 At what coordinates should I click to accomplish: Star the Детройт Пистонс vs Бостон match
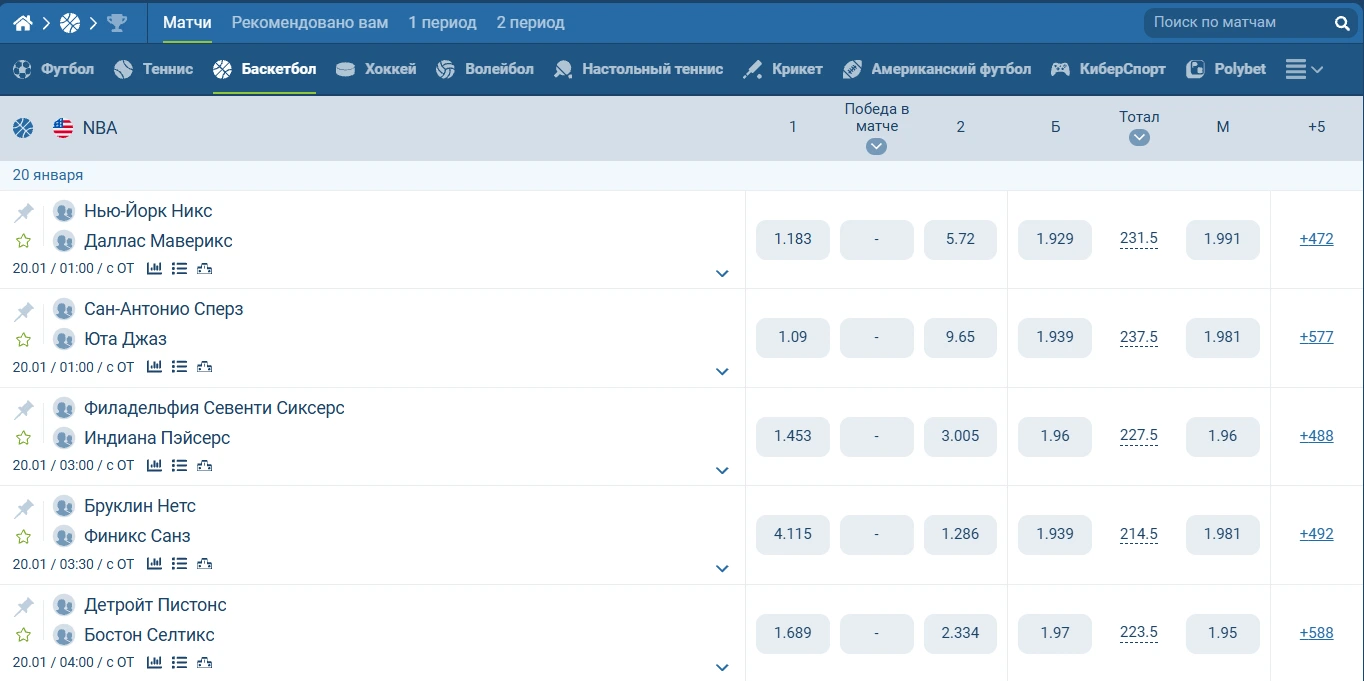tap(24, 636)
